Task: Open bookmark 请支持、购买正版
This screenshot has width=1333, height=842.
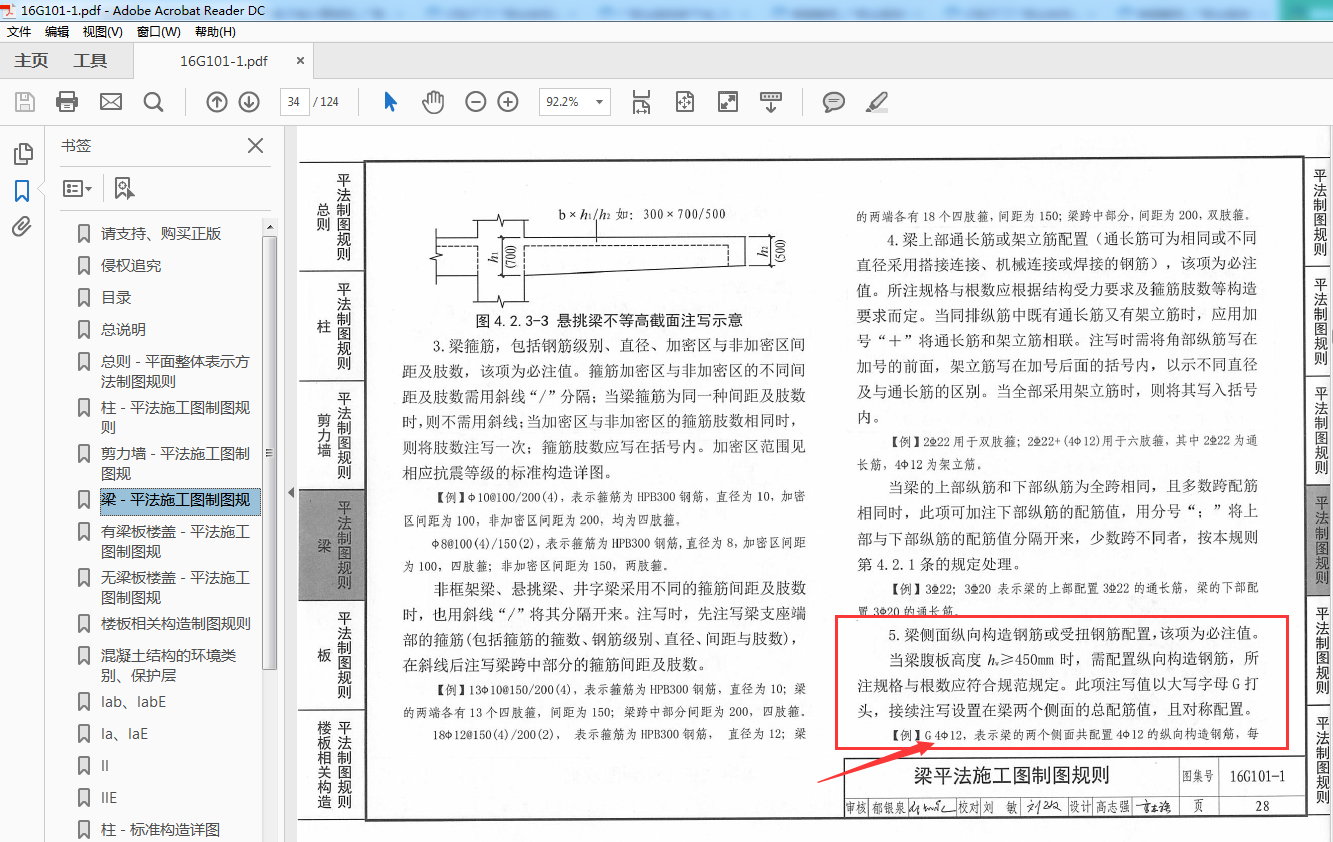Action: coord(161,234)
